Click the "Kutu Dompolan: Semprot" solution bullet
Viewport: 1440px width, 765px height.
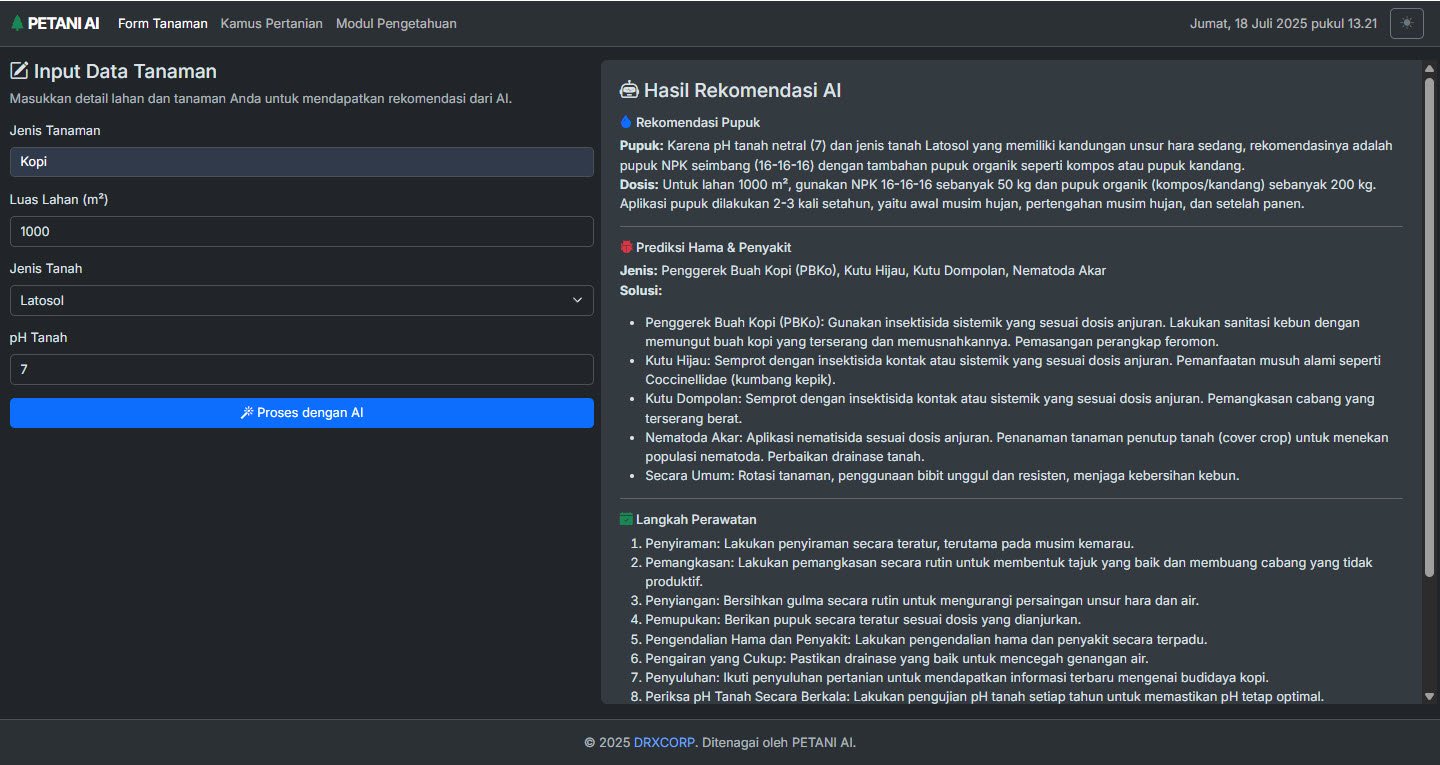(x=1010, y=408)
